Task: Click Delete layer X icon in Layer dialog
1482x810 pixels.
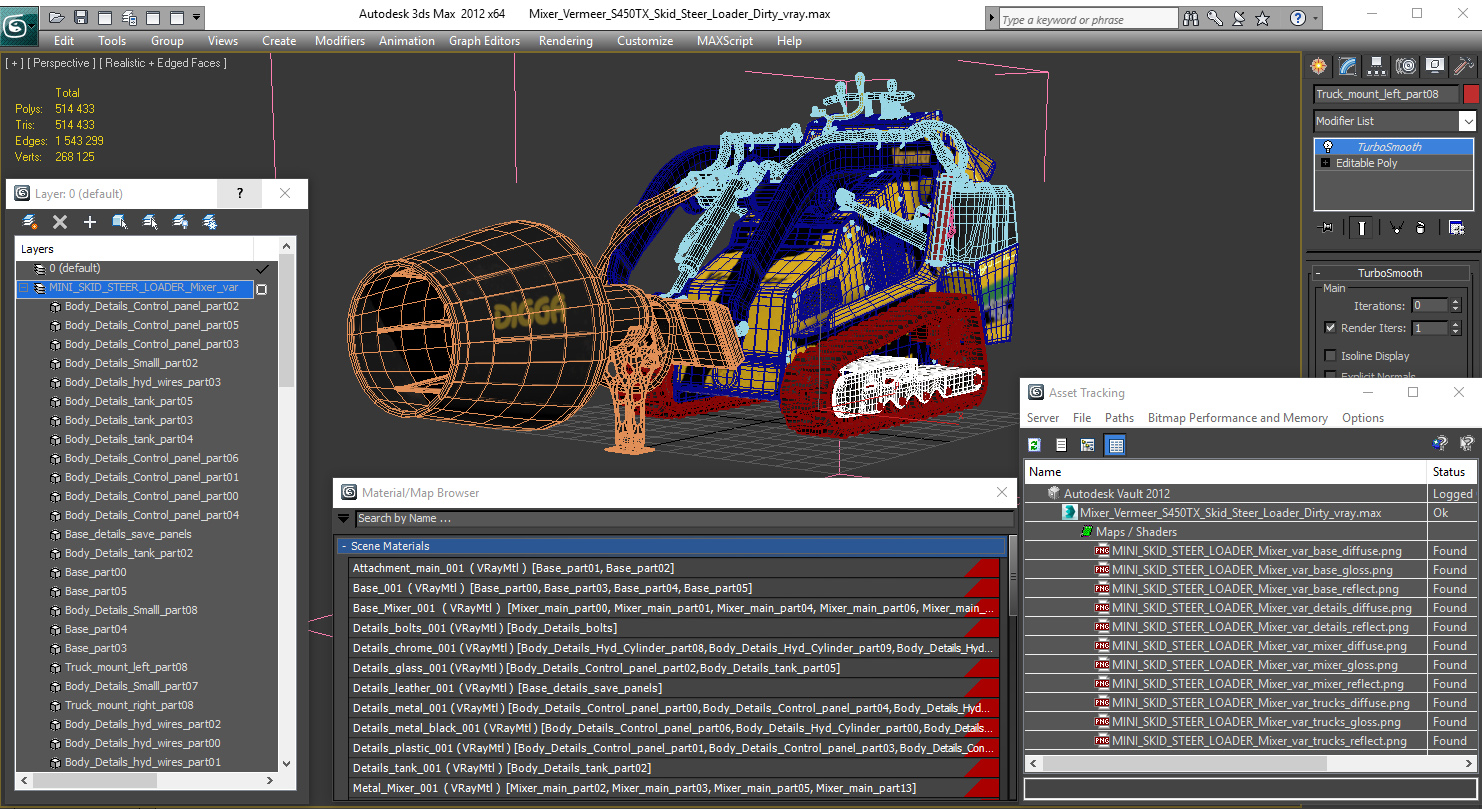Action: pos(60,222)
